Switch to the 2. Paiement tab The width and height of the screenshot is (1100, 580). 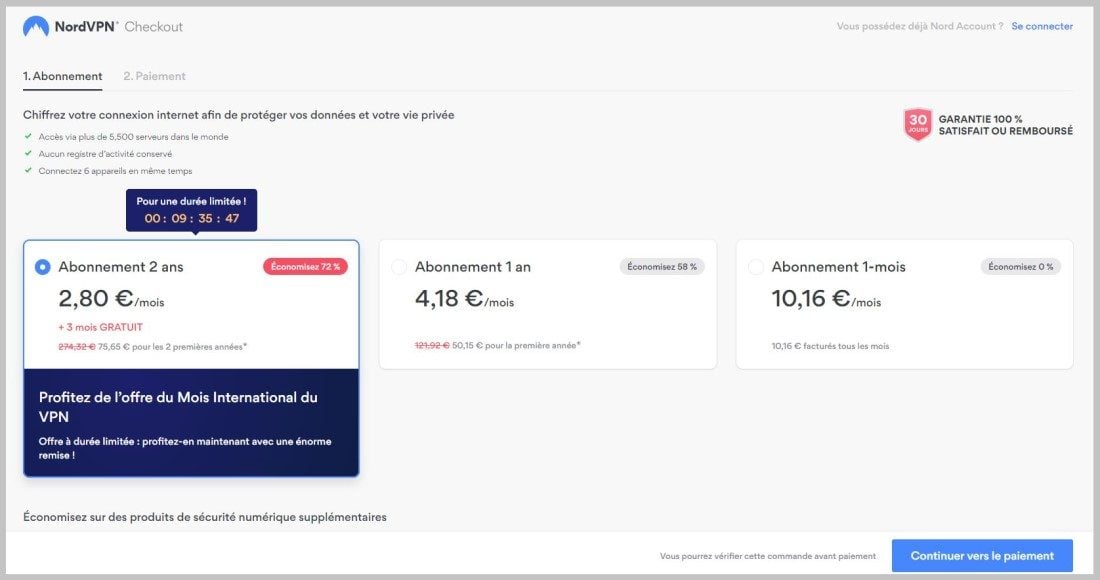pyautogui.click(x=154, y=76)
